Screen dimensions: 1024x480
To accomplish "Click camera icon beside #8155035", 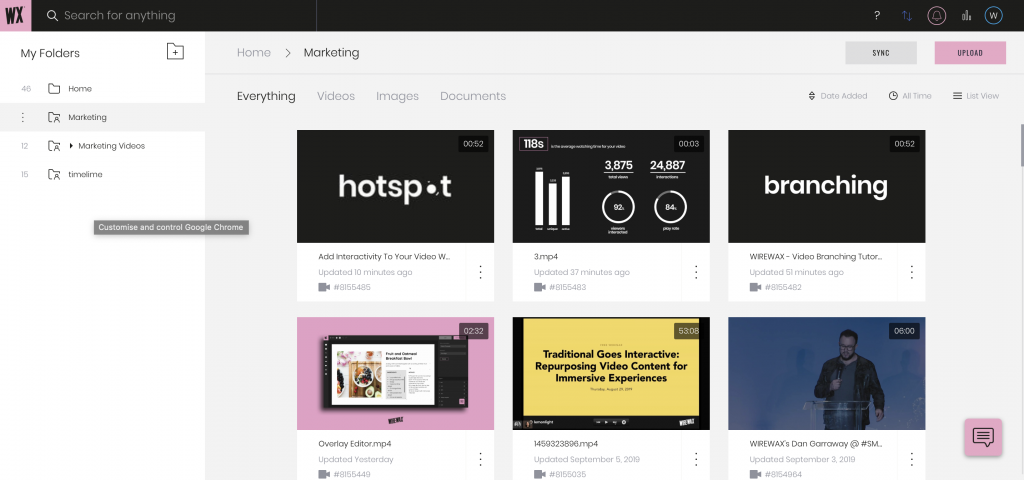I will [539, 474].
